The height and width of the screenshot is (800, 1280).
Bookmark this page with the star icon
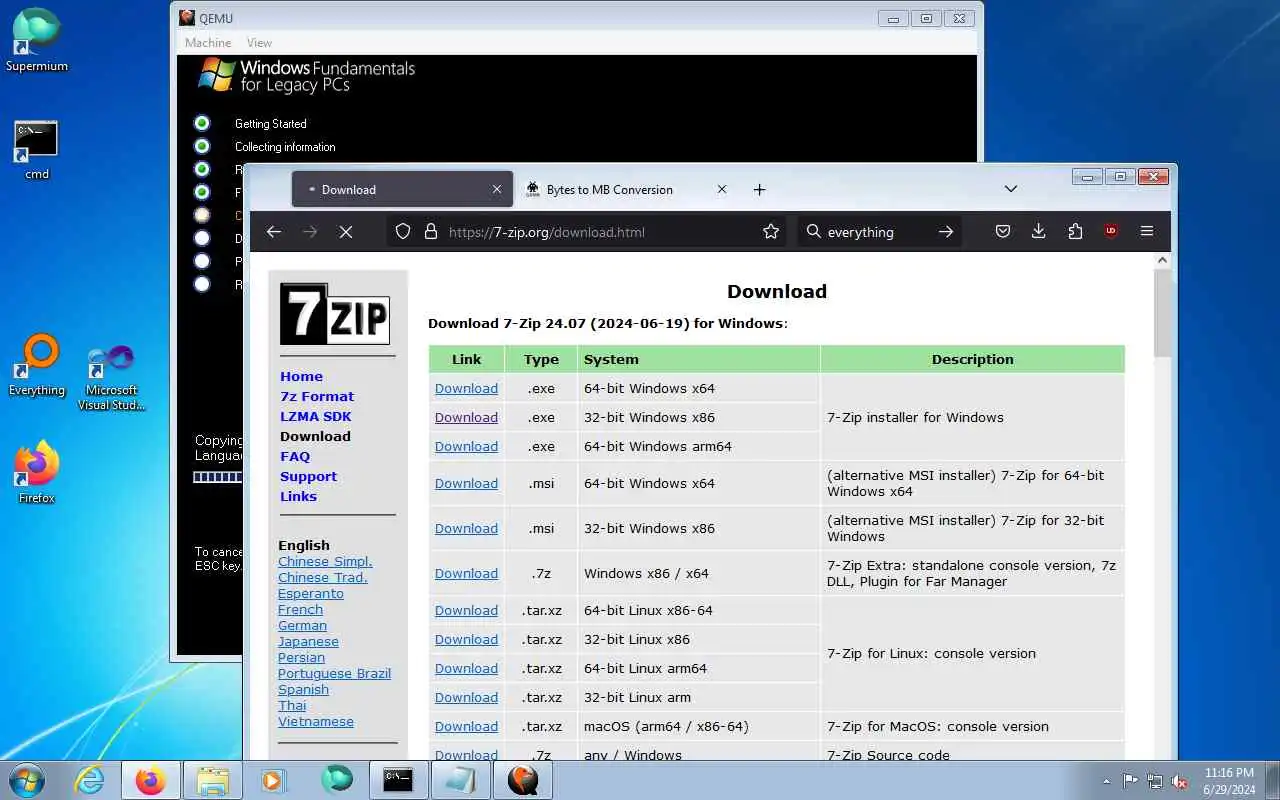(771, 231)
